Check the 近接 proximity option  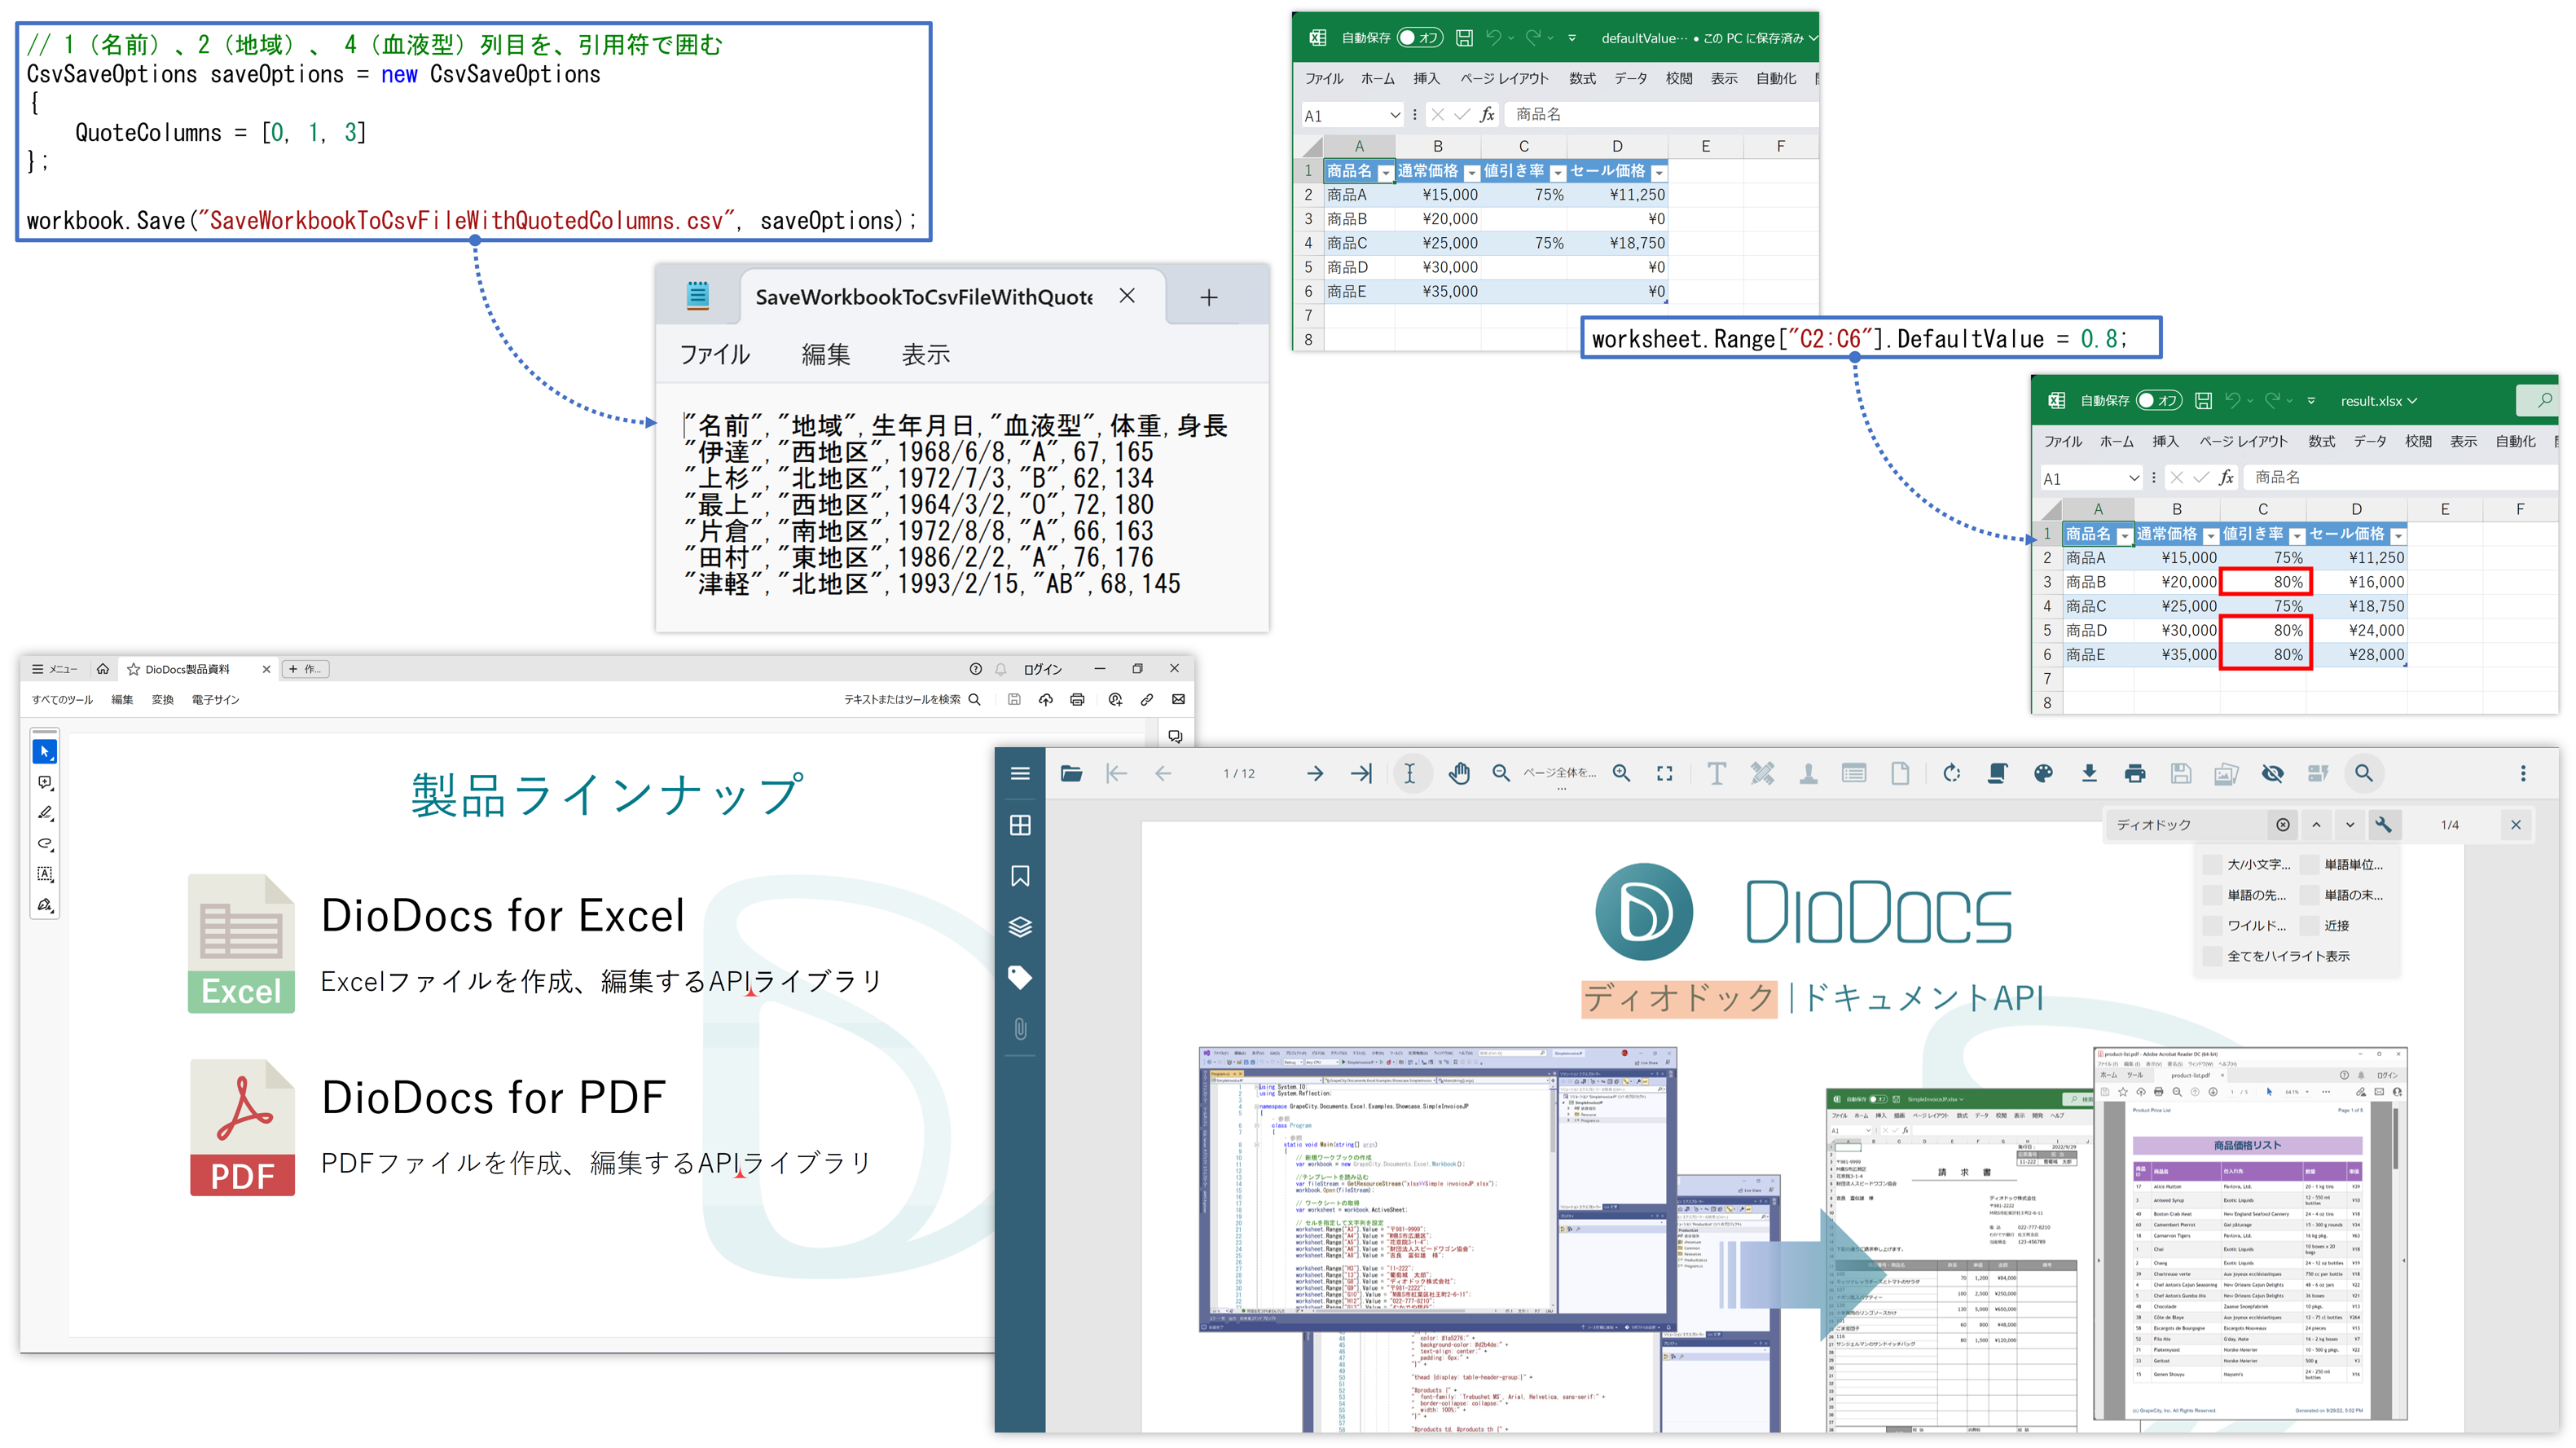[2310, 926]
